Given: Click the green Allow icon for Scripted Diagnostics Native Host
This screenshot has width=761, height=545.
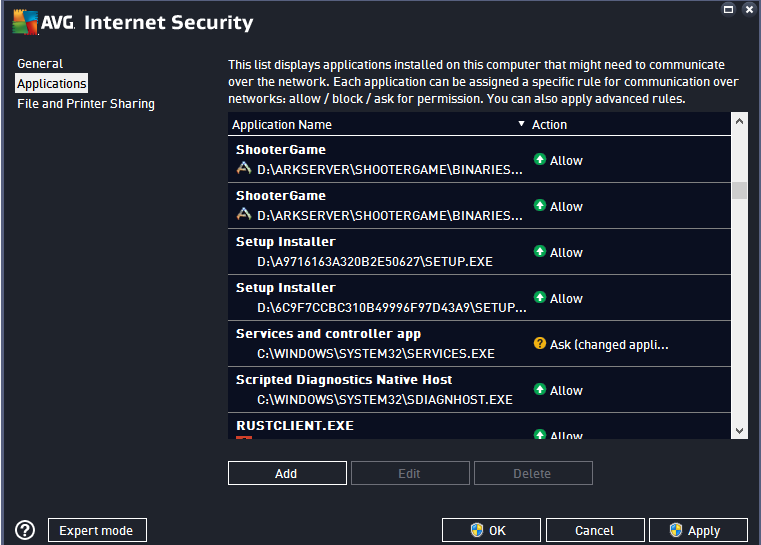Looking at the screenshot, I should [540, 390].
